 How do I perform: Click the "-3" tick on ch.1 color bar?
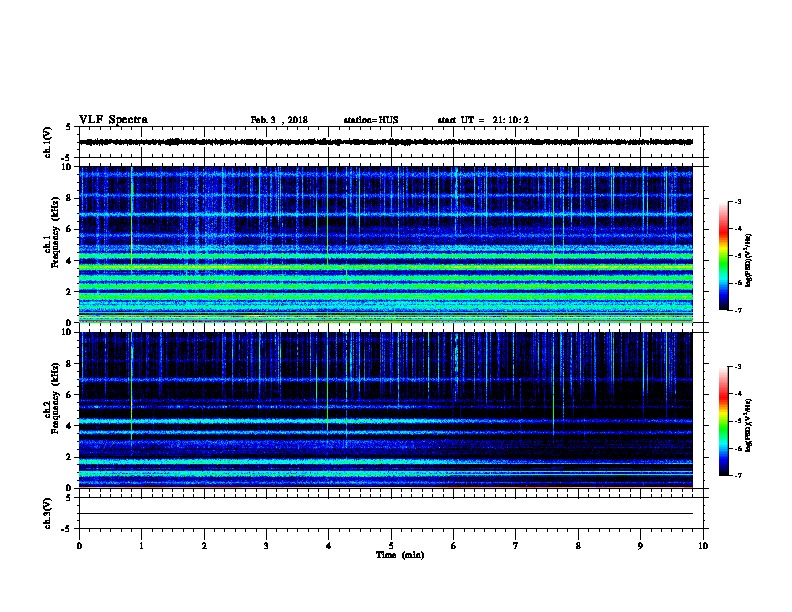(x=738, y=201)
